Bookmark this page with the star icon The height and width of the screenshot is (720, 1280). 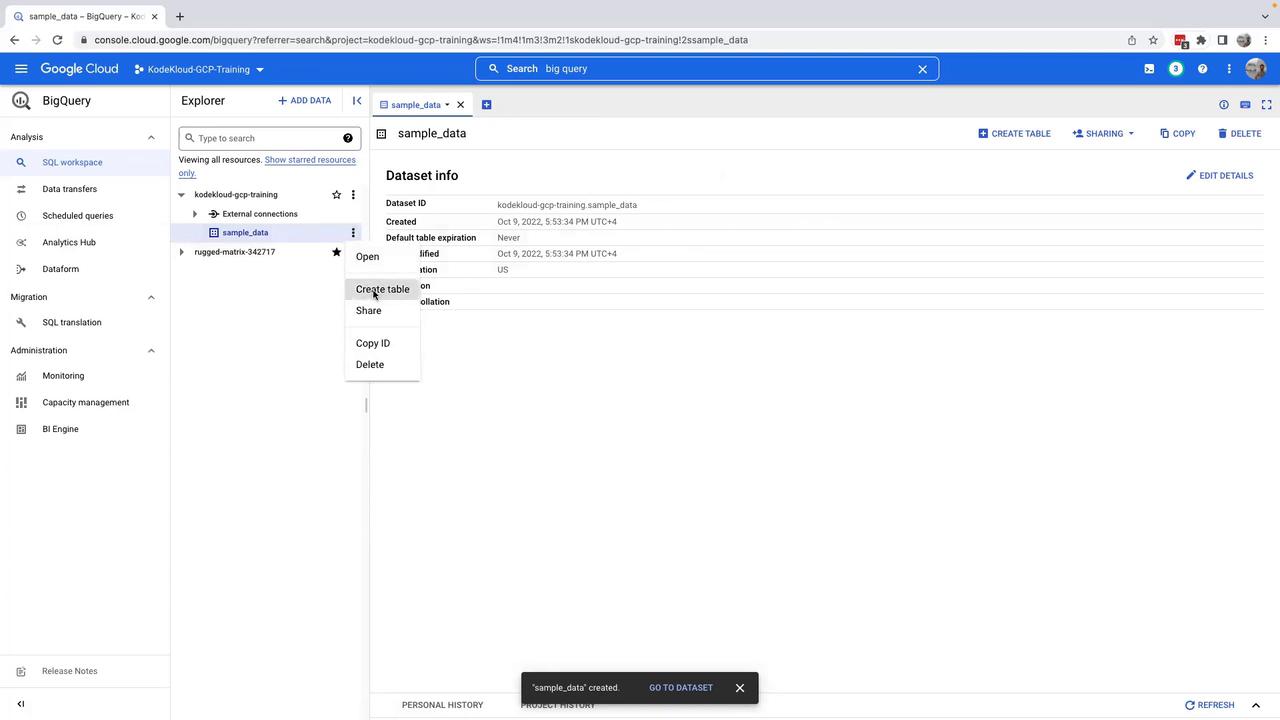pos(1153,40)
